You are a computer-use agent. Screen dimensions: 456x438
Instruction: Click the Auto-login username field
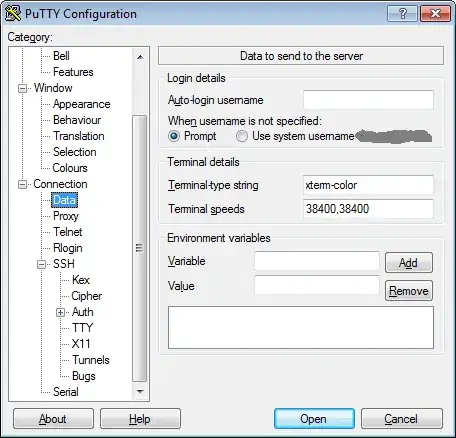[x=368, y=100]
